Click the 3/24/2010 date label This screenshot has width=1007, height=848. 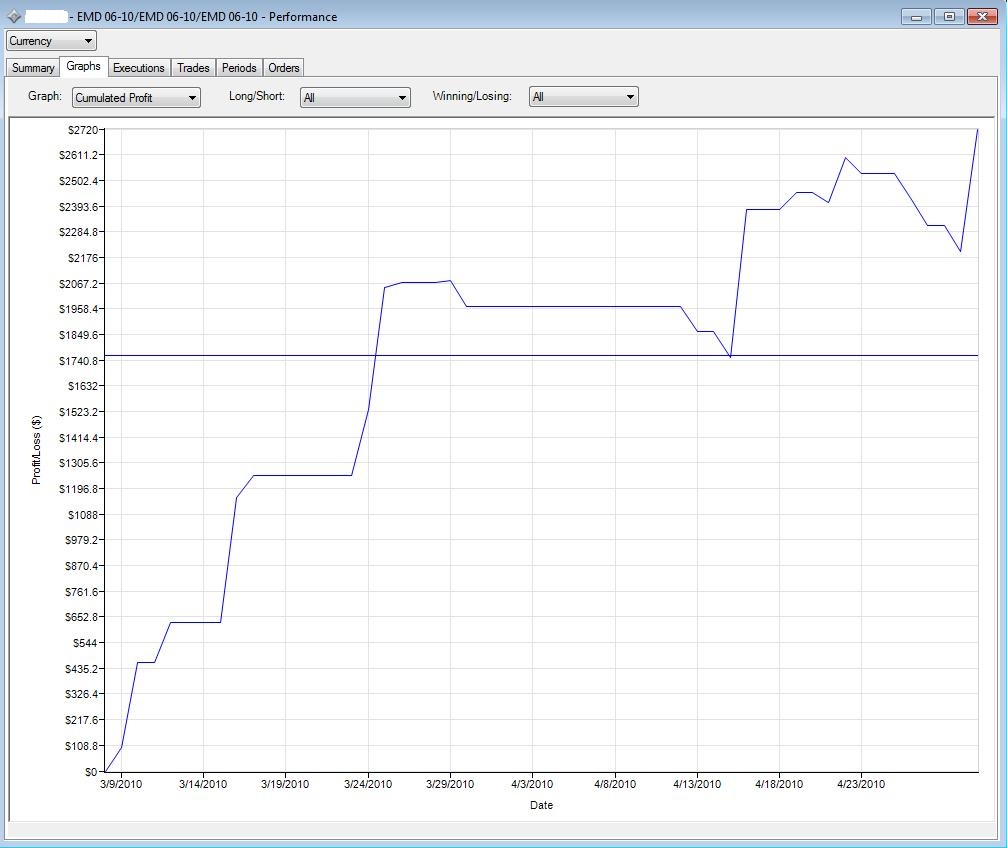point(368,784)
